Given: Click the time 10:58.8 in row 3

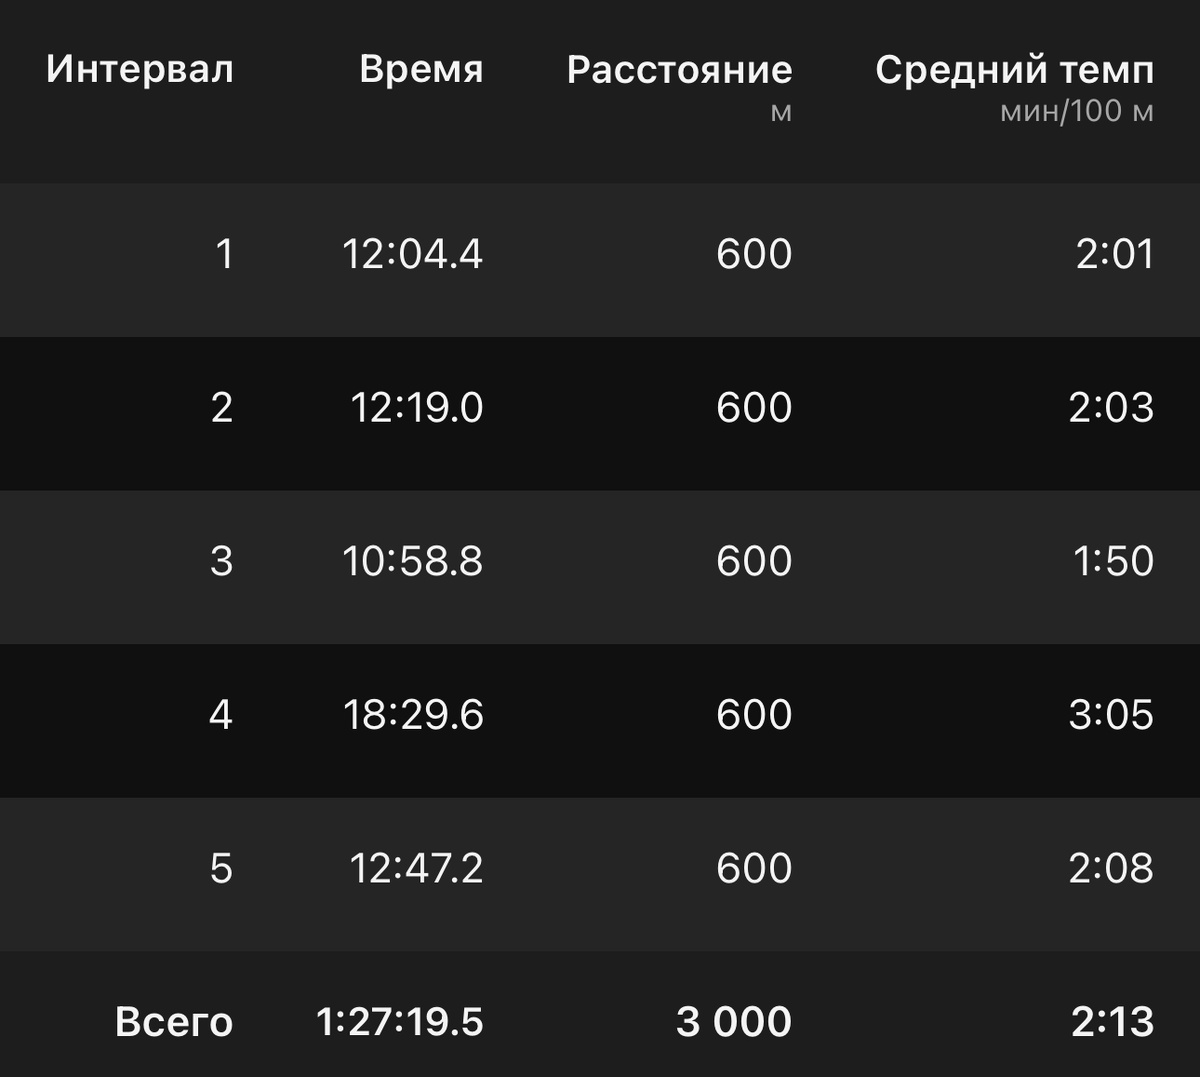Looking at the screenshot, I should 414,561.
